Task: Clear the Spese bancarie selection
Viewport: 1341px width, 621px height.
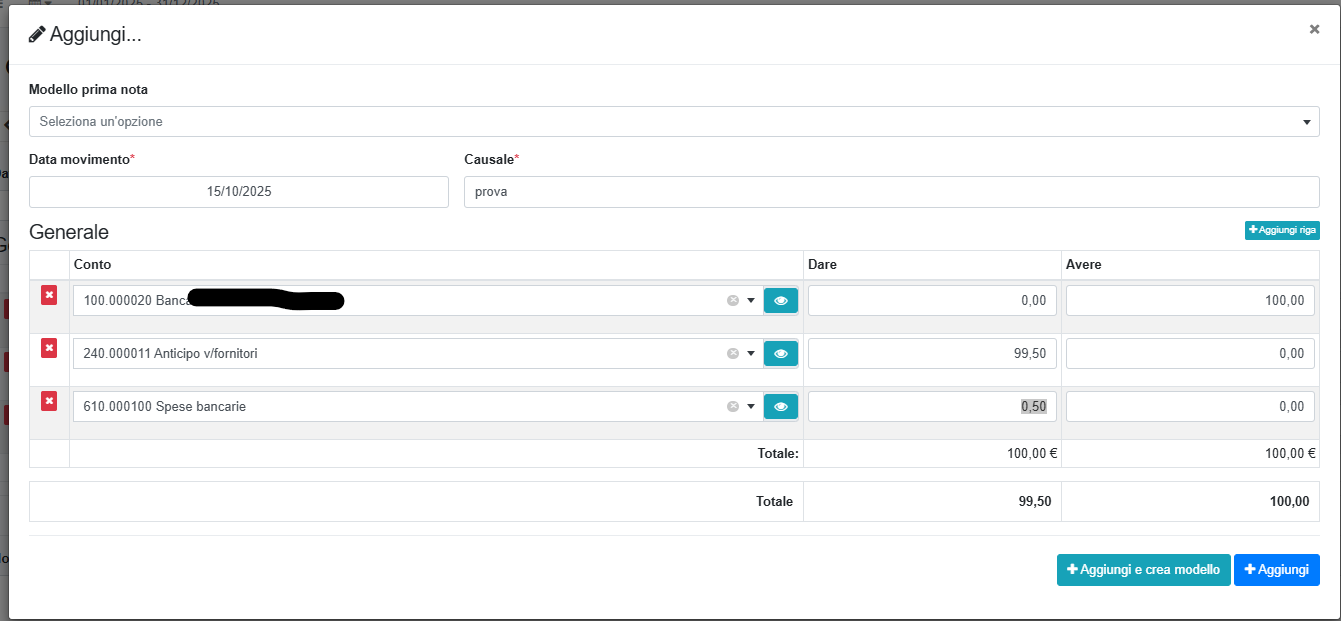Action: 732,406
